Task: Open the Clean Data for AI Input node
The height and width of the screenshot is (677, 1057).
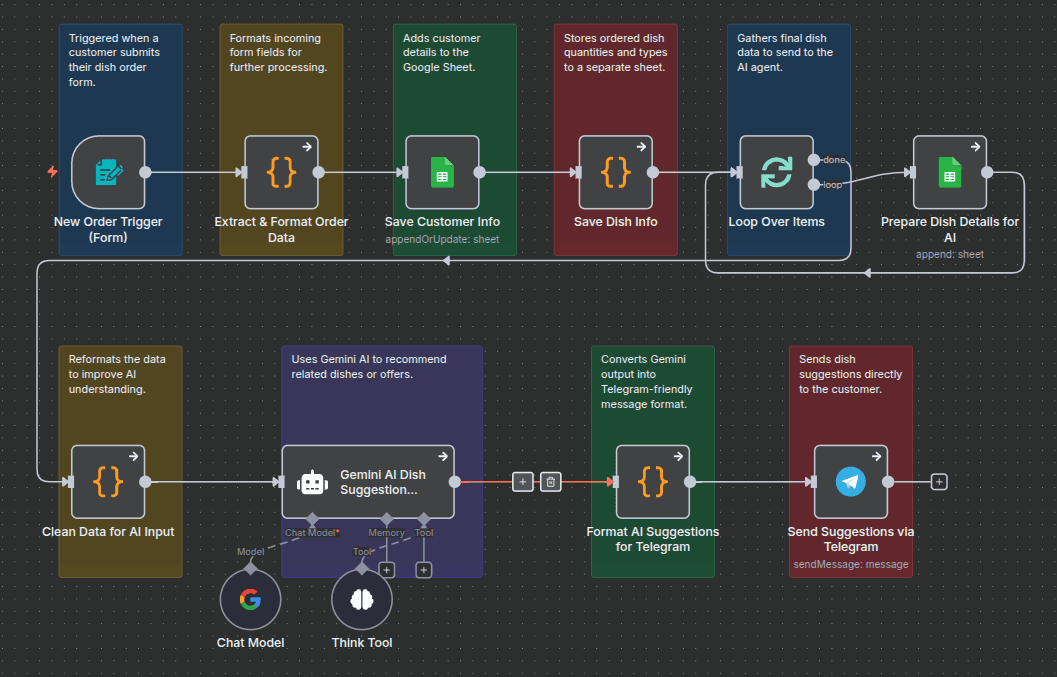Action: [107, 482]
